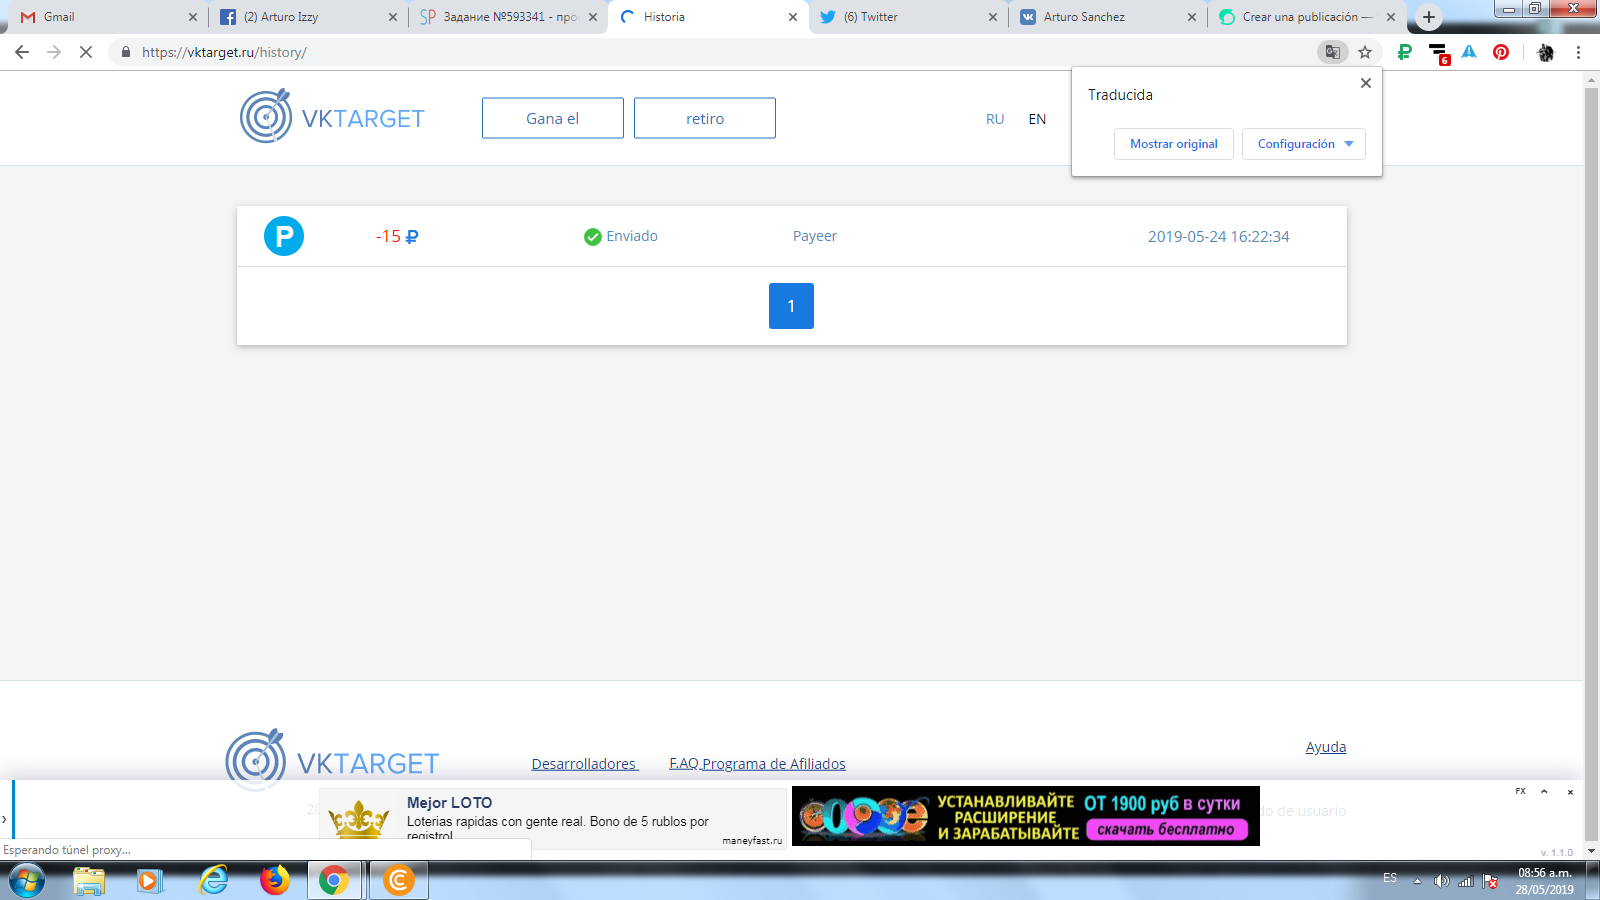Click the Payeer payment method text
Viewport: 1600px width, 900px height.
(x=815, y=236)
